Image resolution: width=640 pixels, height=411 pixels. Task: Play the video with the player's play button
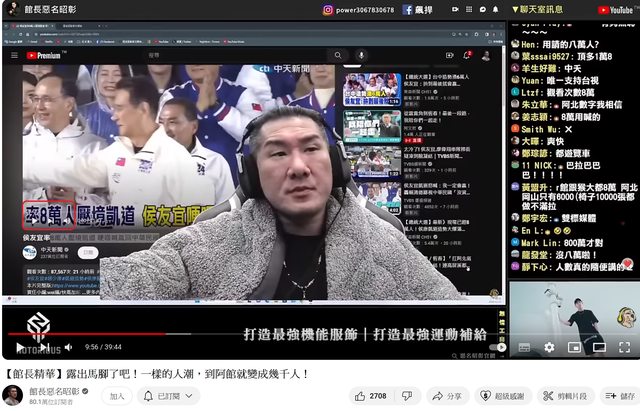(x=20, y=347)
